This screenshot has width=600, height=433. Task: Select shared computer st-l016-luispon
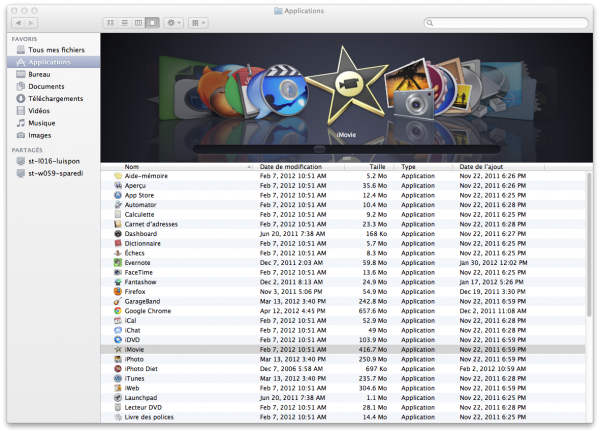pos(54,161)
